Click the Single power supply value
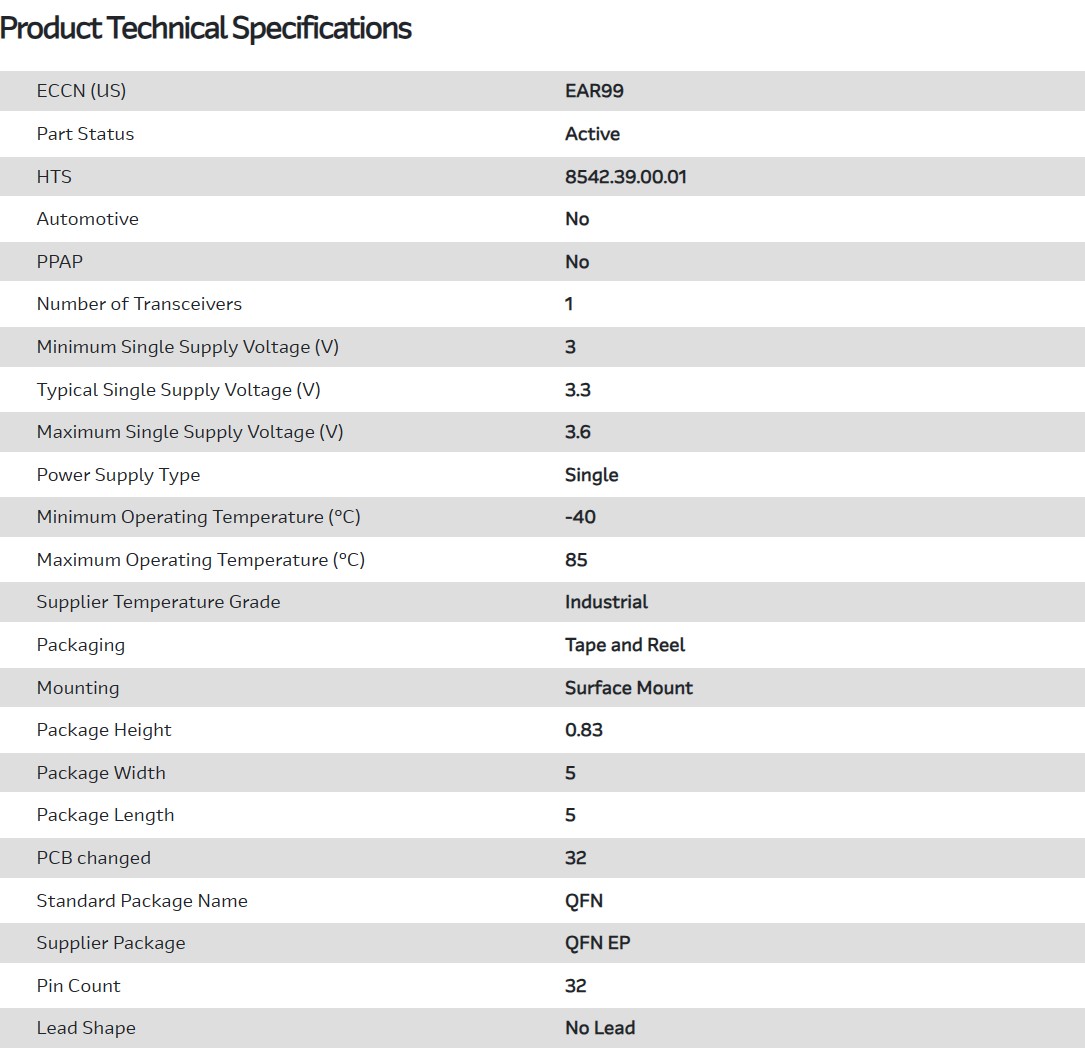This screenshot has width=1085, height=1049. pos(591,475)
